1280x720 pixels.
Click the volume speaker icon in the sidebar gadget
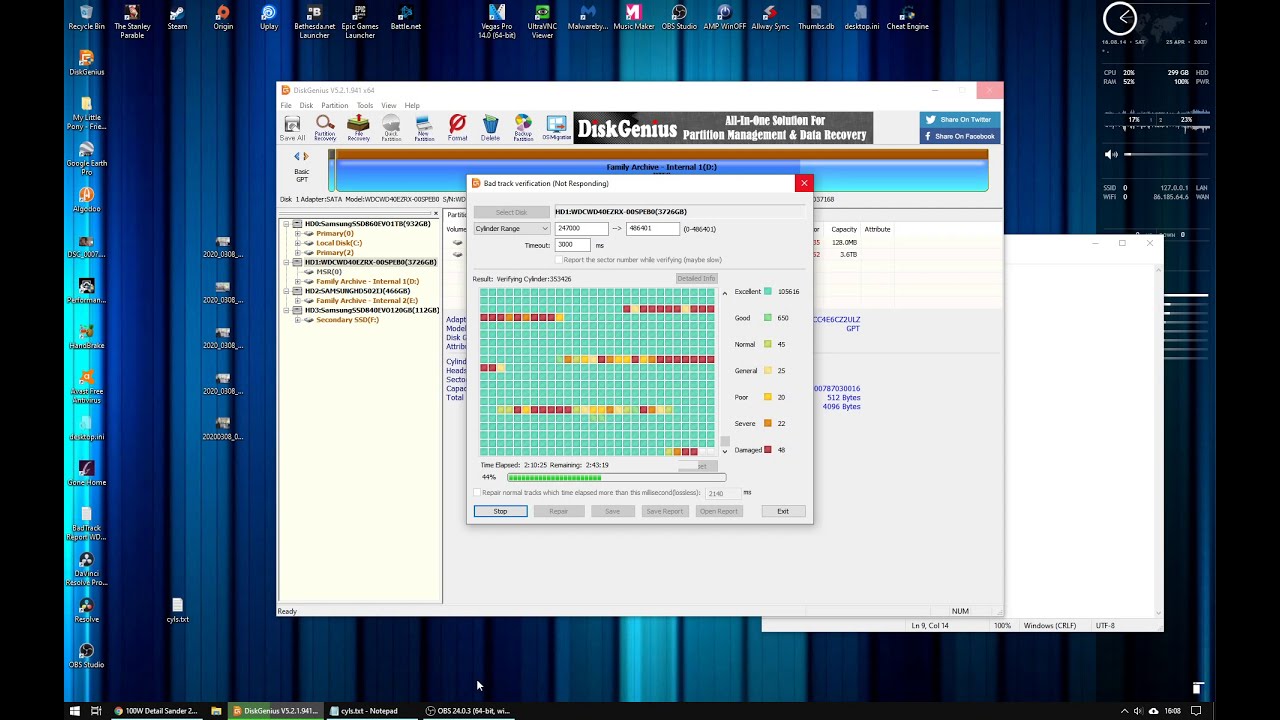click(1110, 154)
